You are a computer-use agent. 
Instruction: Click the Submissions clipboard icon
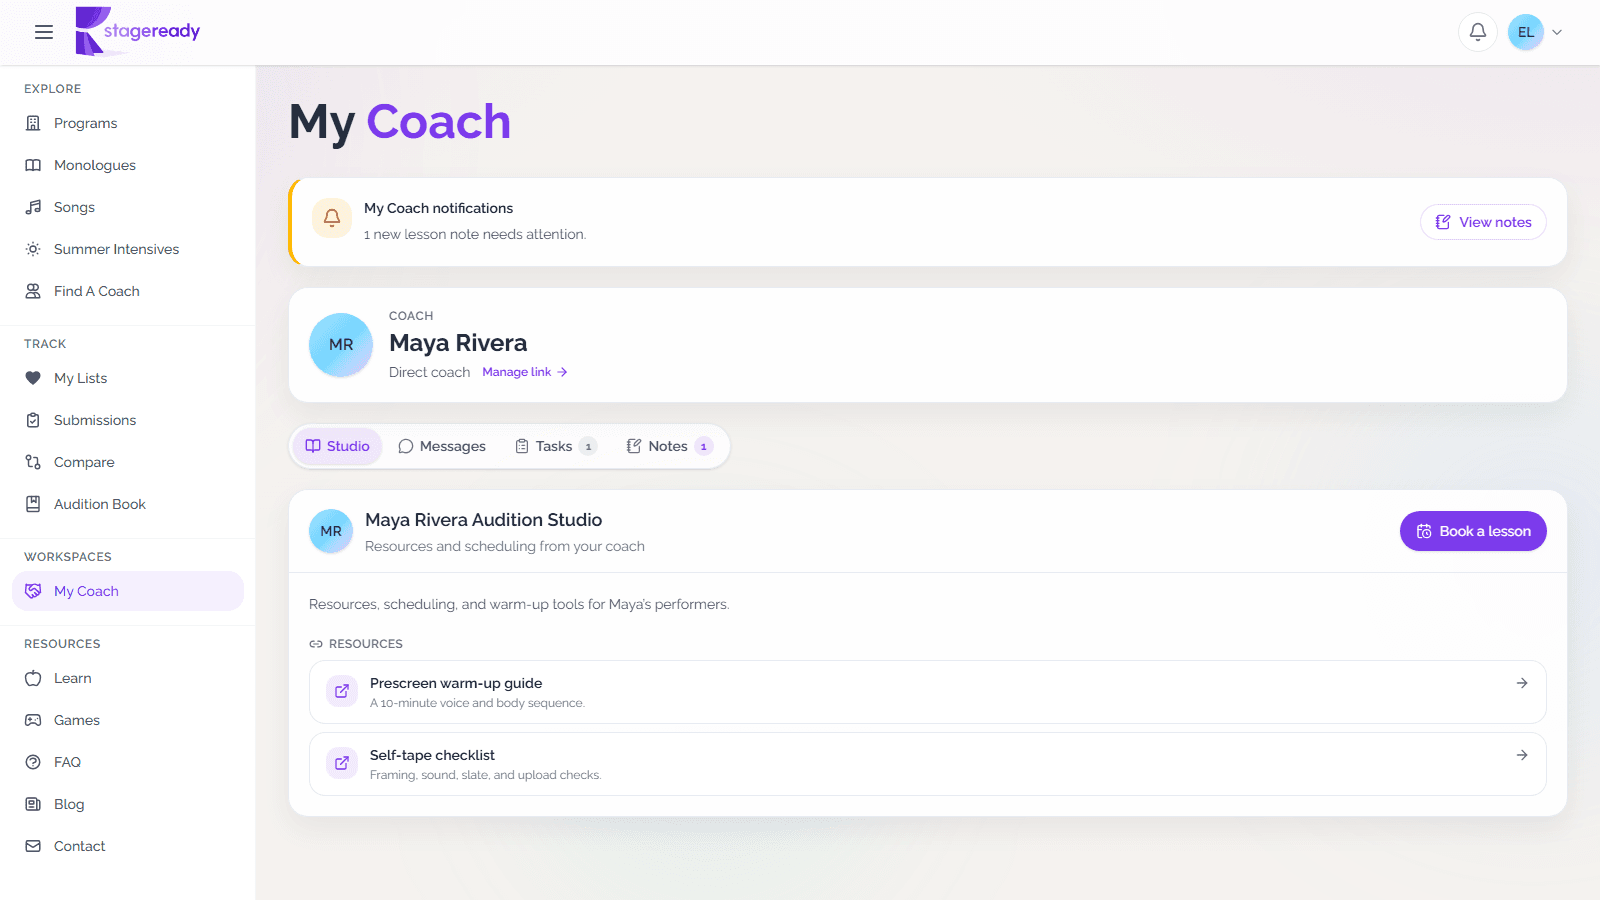pyautogui.click(x=33, y=420)
